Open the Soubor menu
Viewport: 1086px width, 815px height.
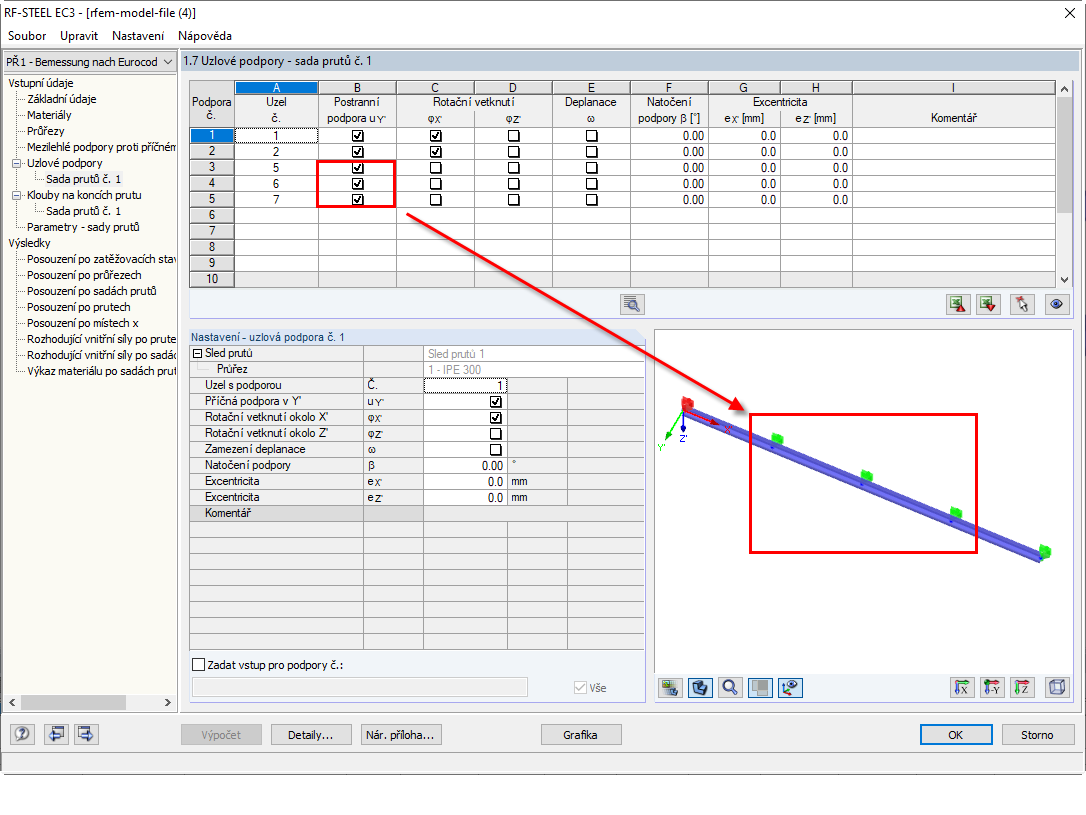27,36
